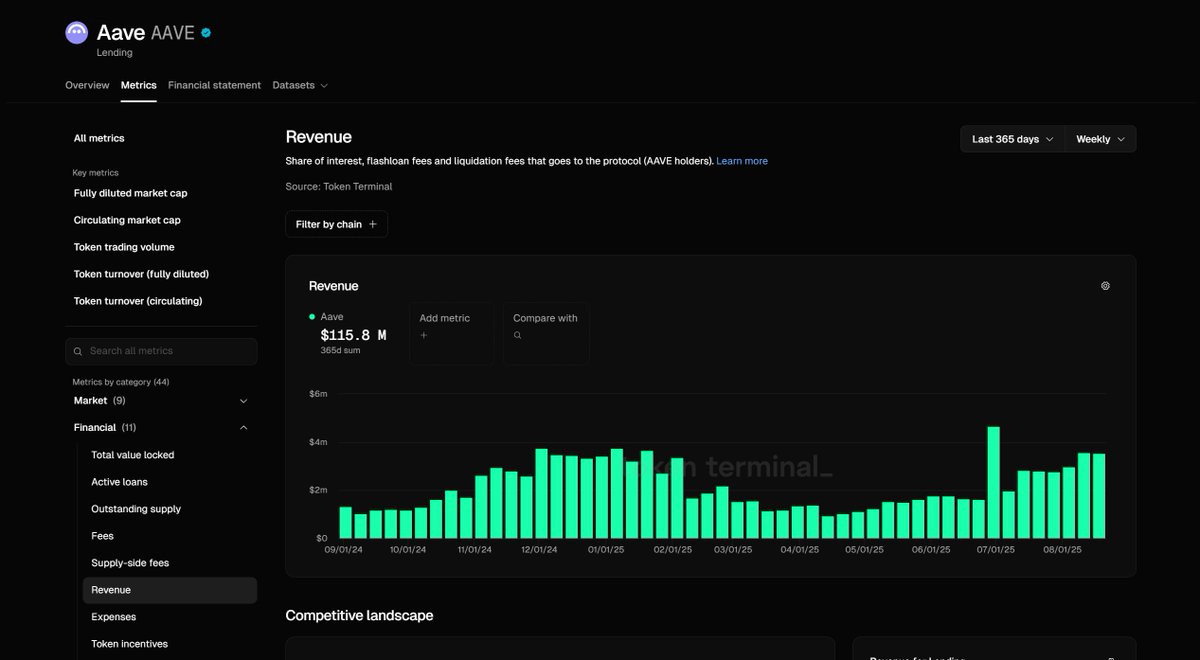1200x660 pixels.
Task: Open Token trading volume metric
Action: click(124, 247)
